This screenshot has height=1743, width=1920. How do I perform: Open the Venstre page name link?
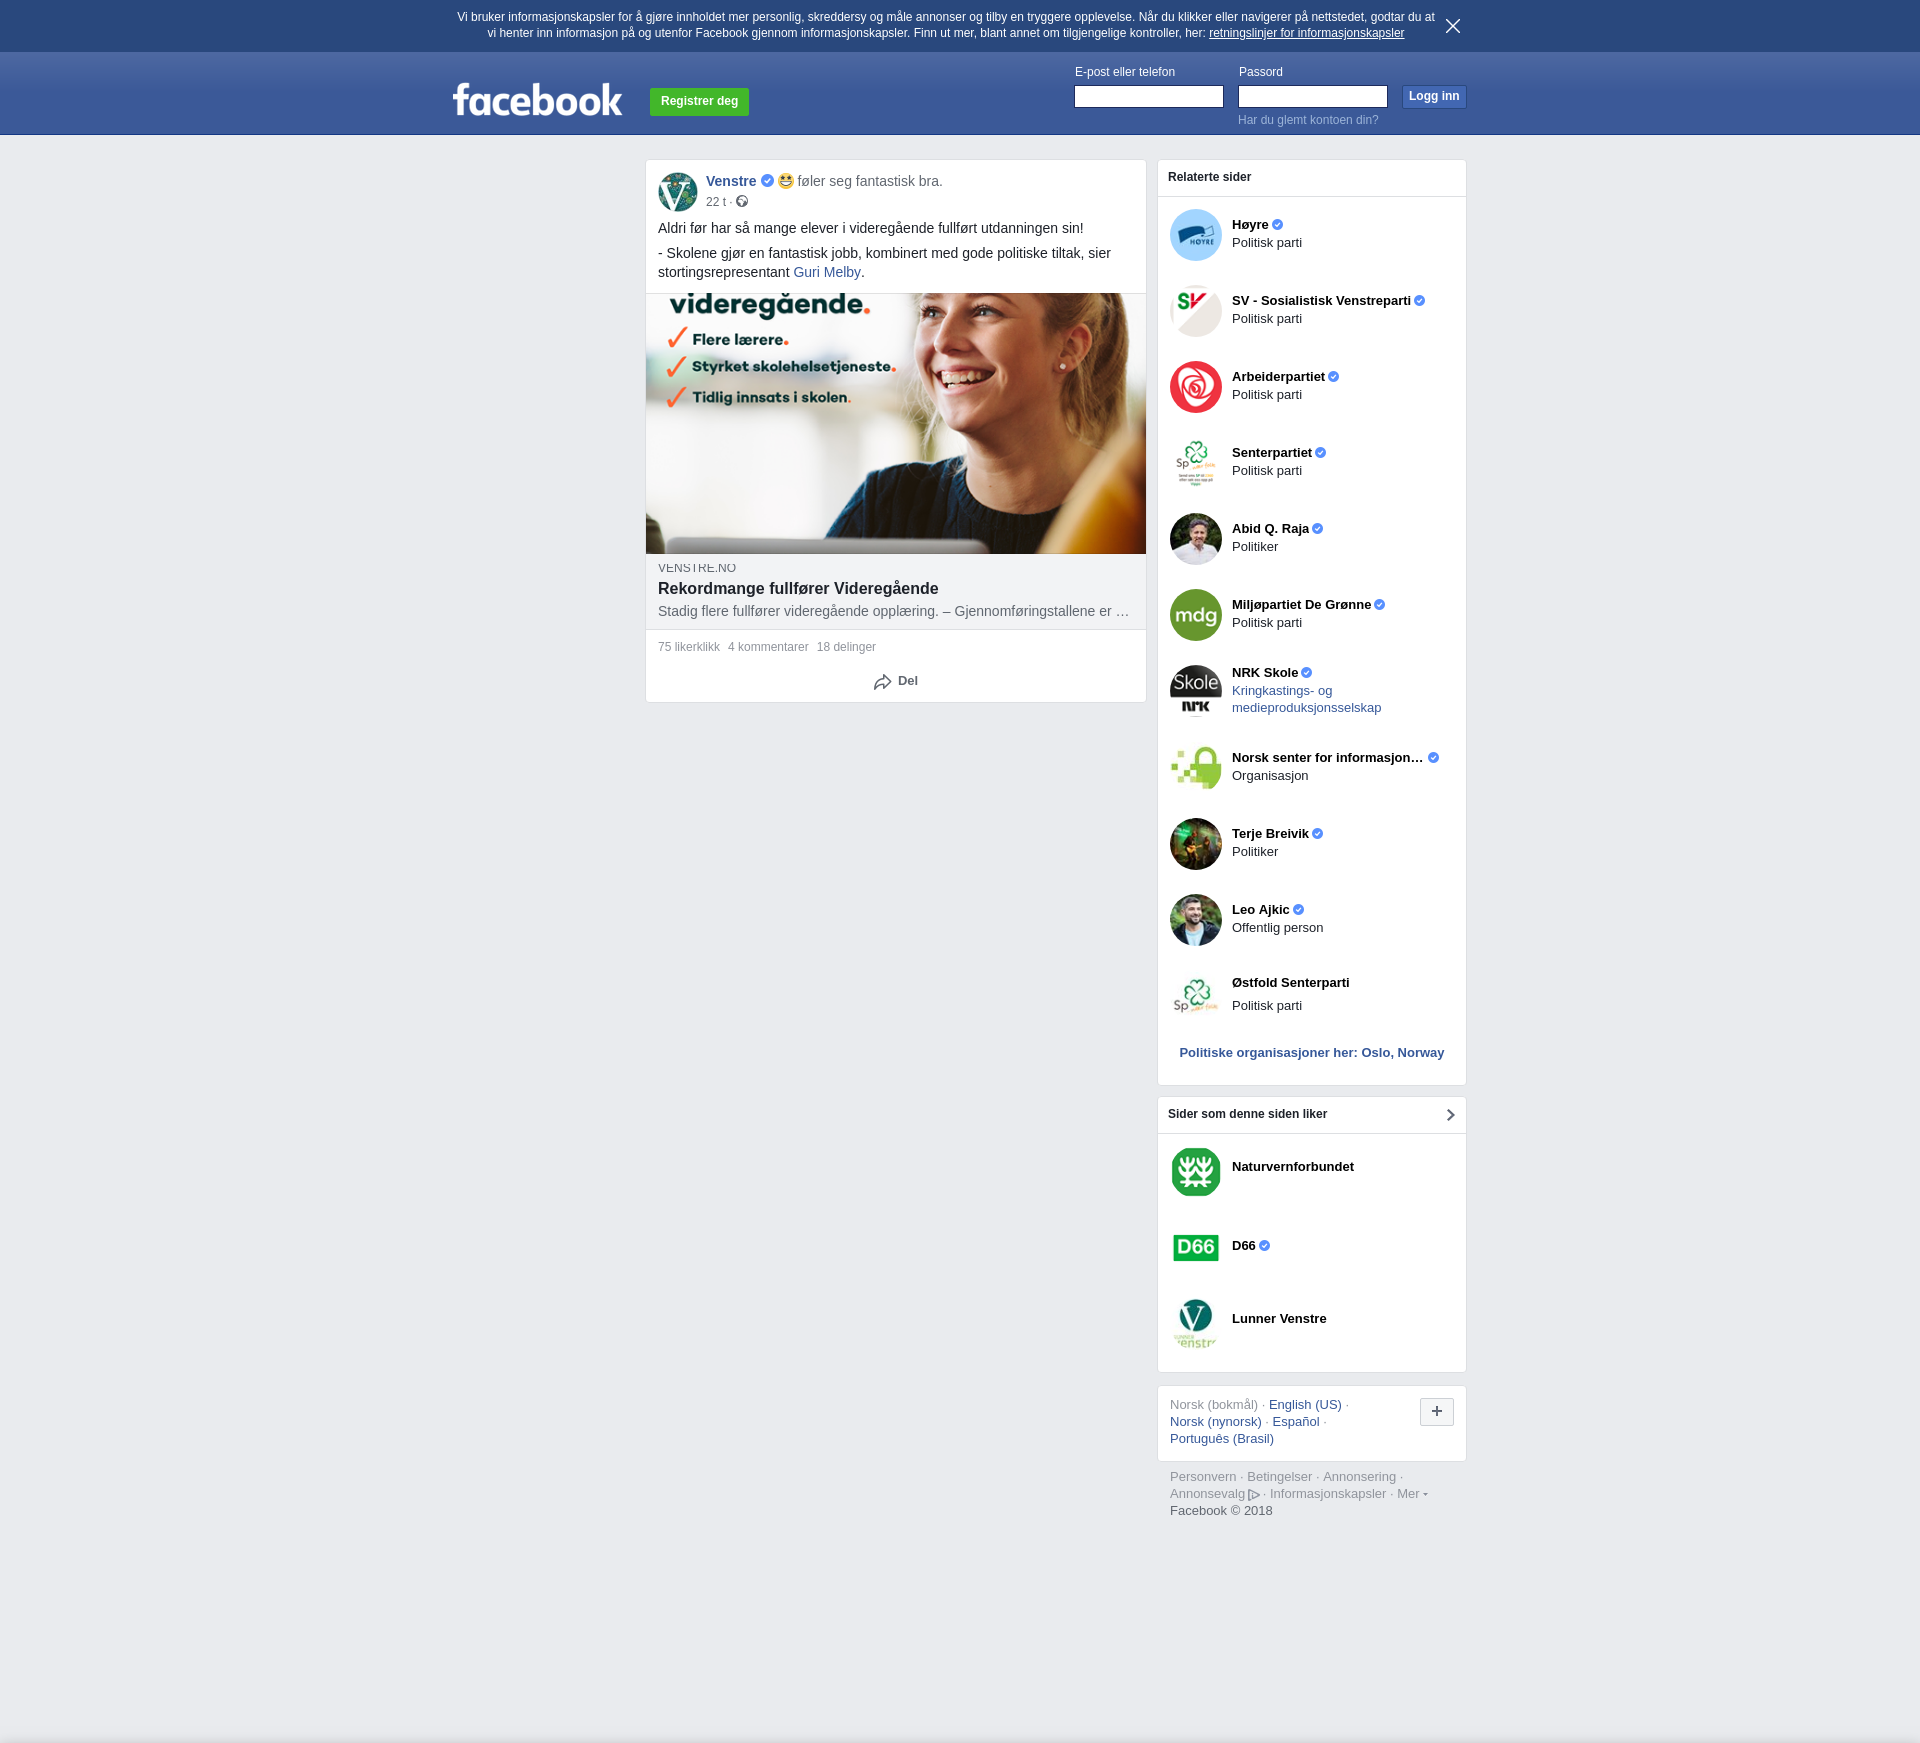[x=731, y=181]
